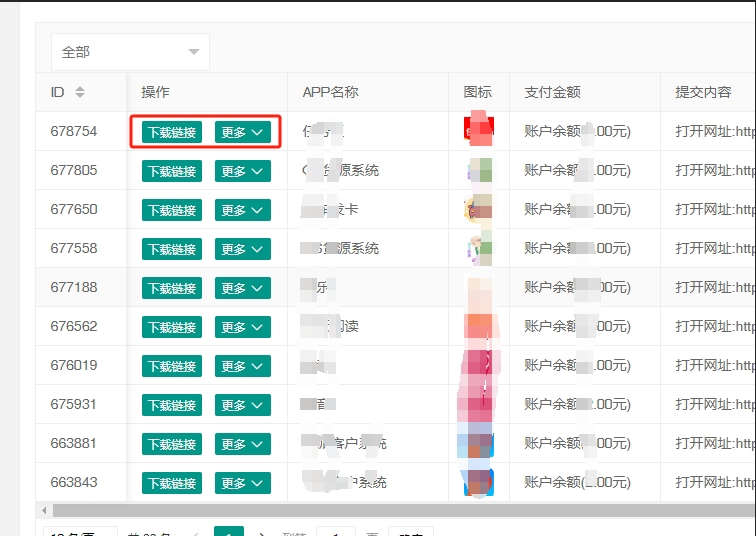
Task: Expand 更多 menu for row 677188
Action: [242, 288]
